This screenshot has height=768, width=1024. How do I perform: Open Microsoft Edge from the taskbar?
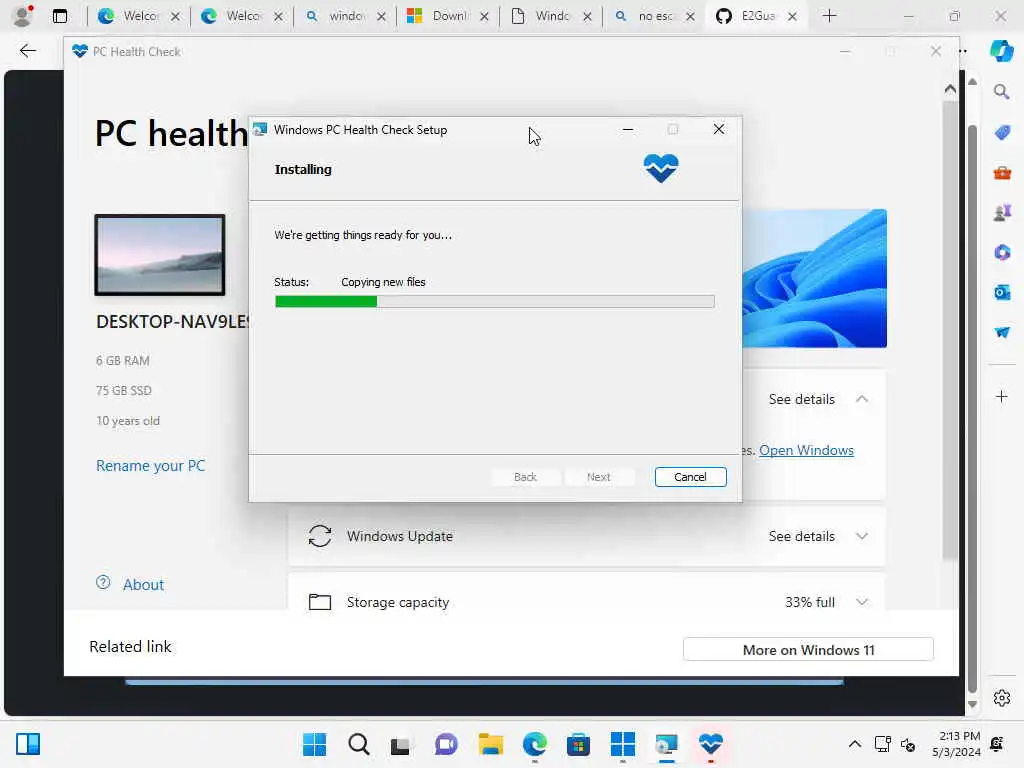pos(534,744)
